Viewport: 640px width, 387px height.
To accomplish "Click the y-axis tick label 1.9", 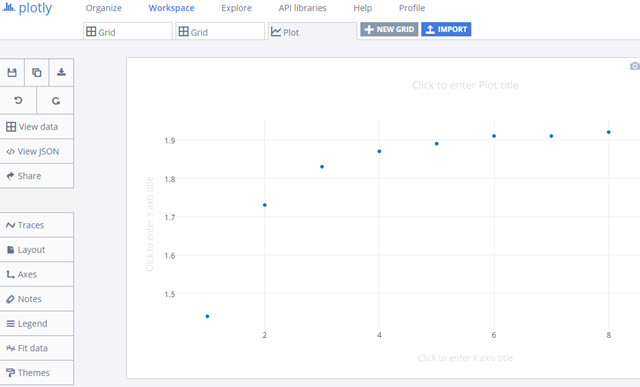I will pyautogui.click(x=170, y=140).
